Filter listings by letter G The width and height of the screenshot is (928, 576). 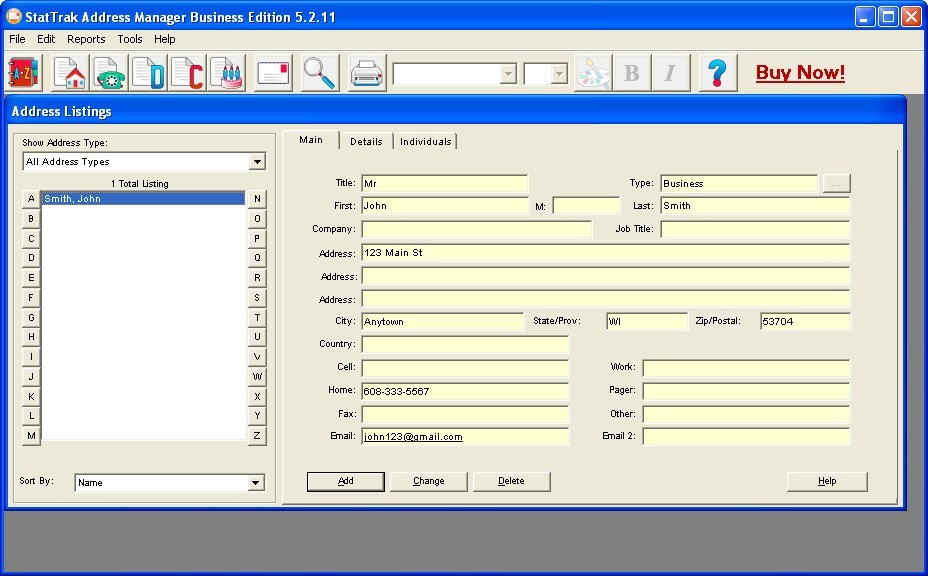(31, 317)
